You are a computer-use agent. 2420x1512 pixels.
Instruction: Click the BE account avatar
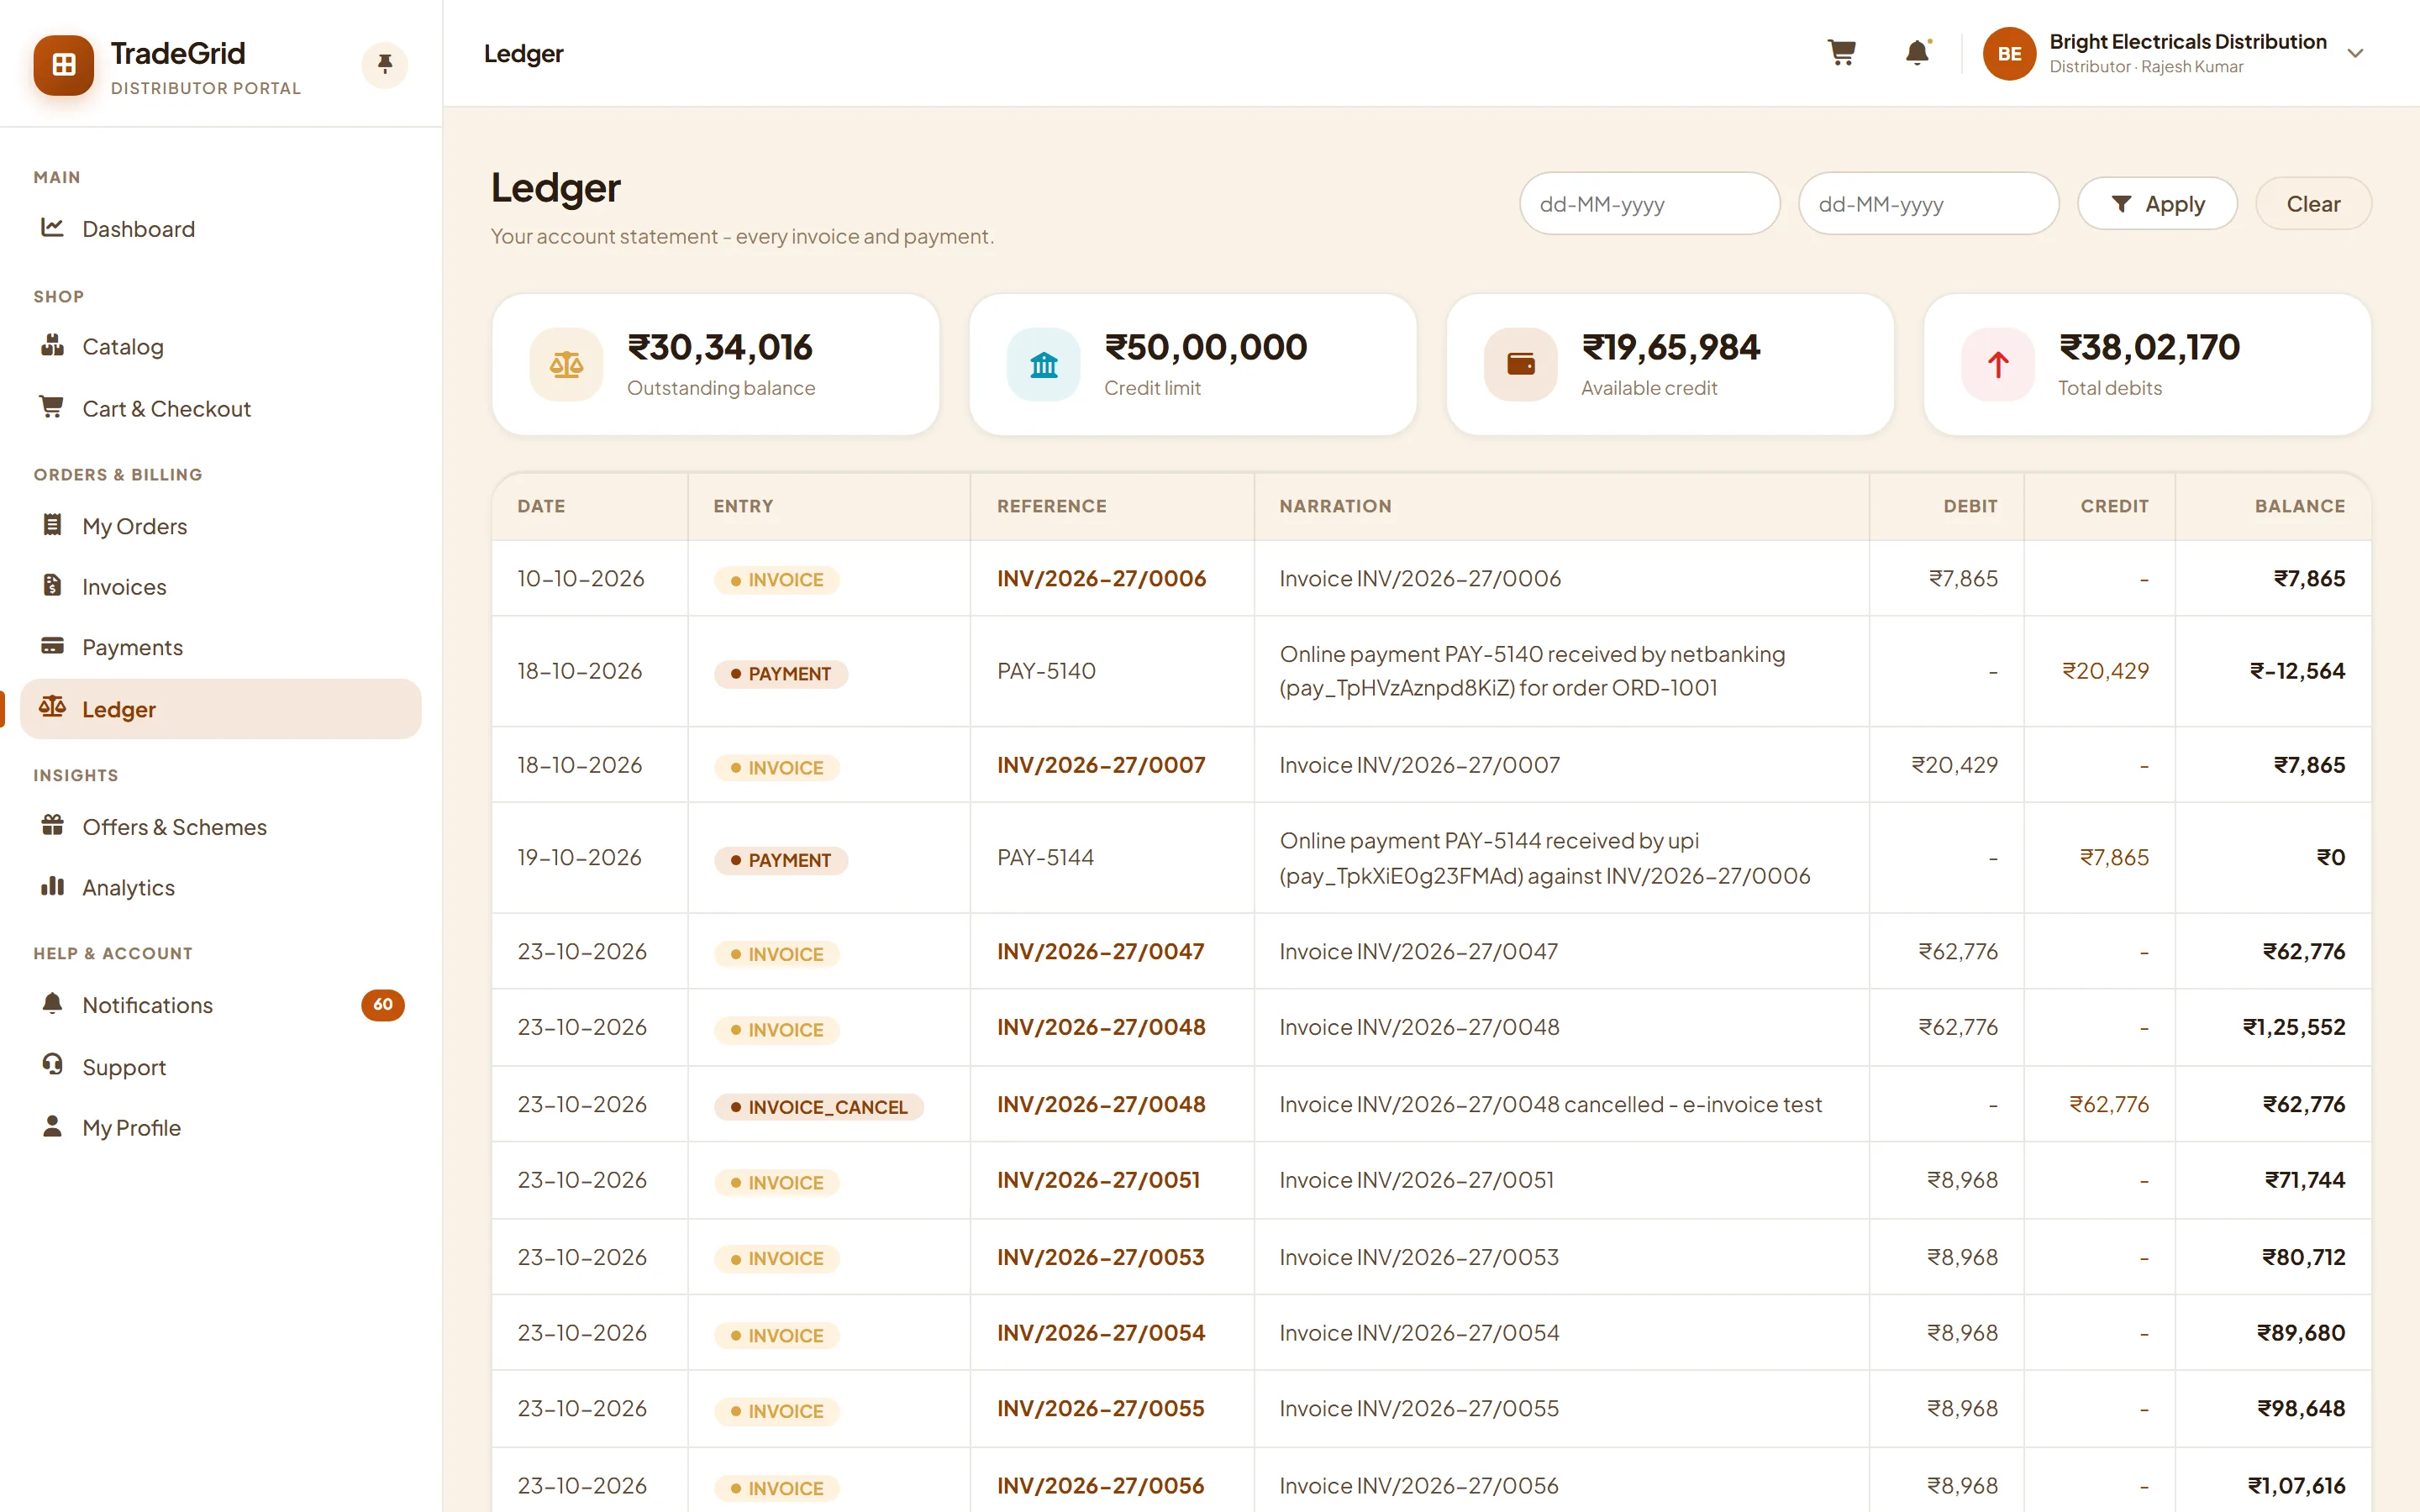(2009, 54)
